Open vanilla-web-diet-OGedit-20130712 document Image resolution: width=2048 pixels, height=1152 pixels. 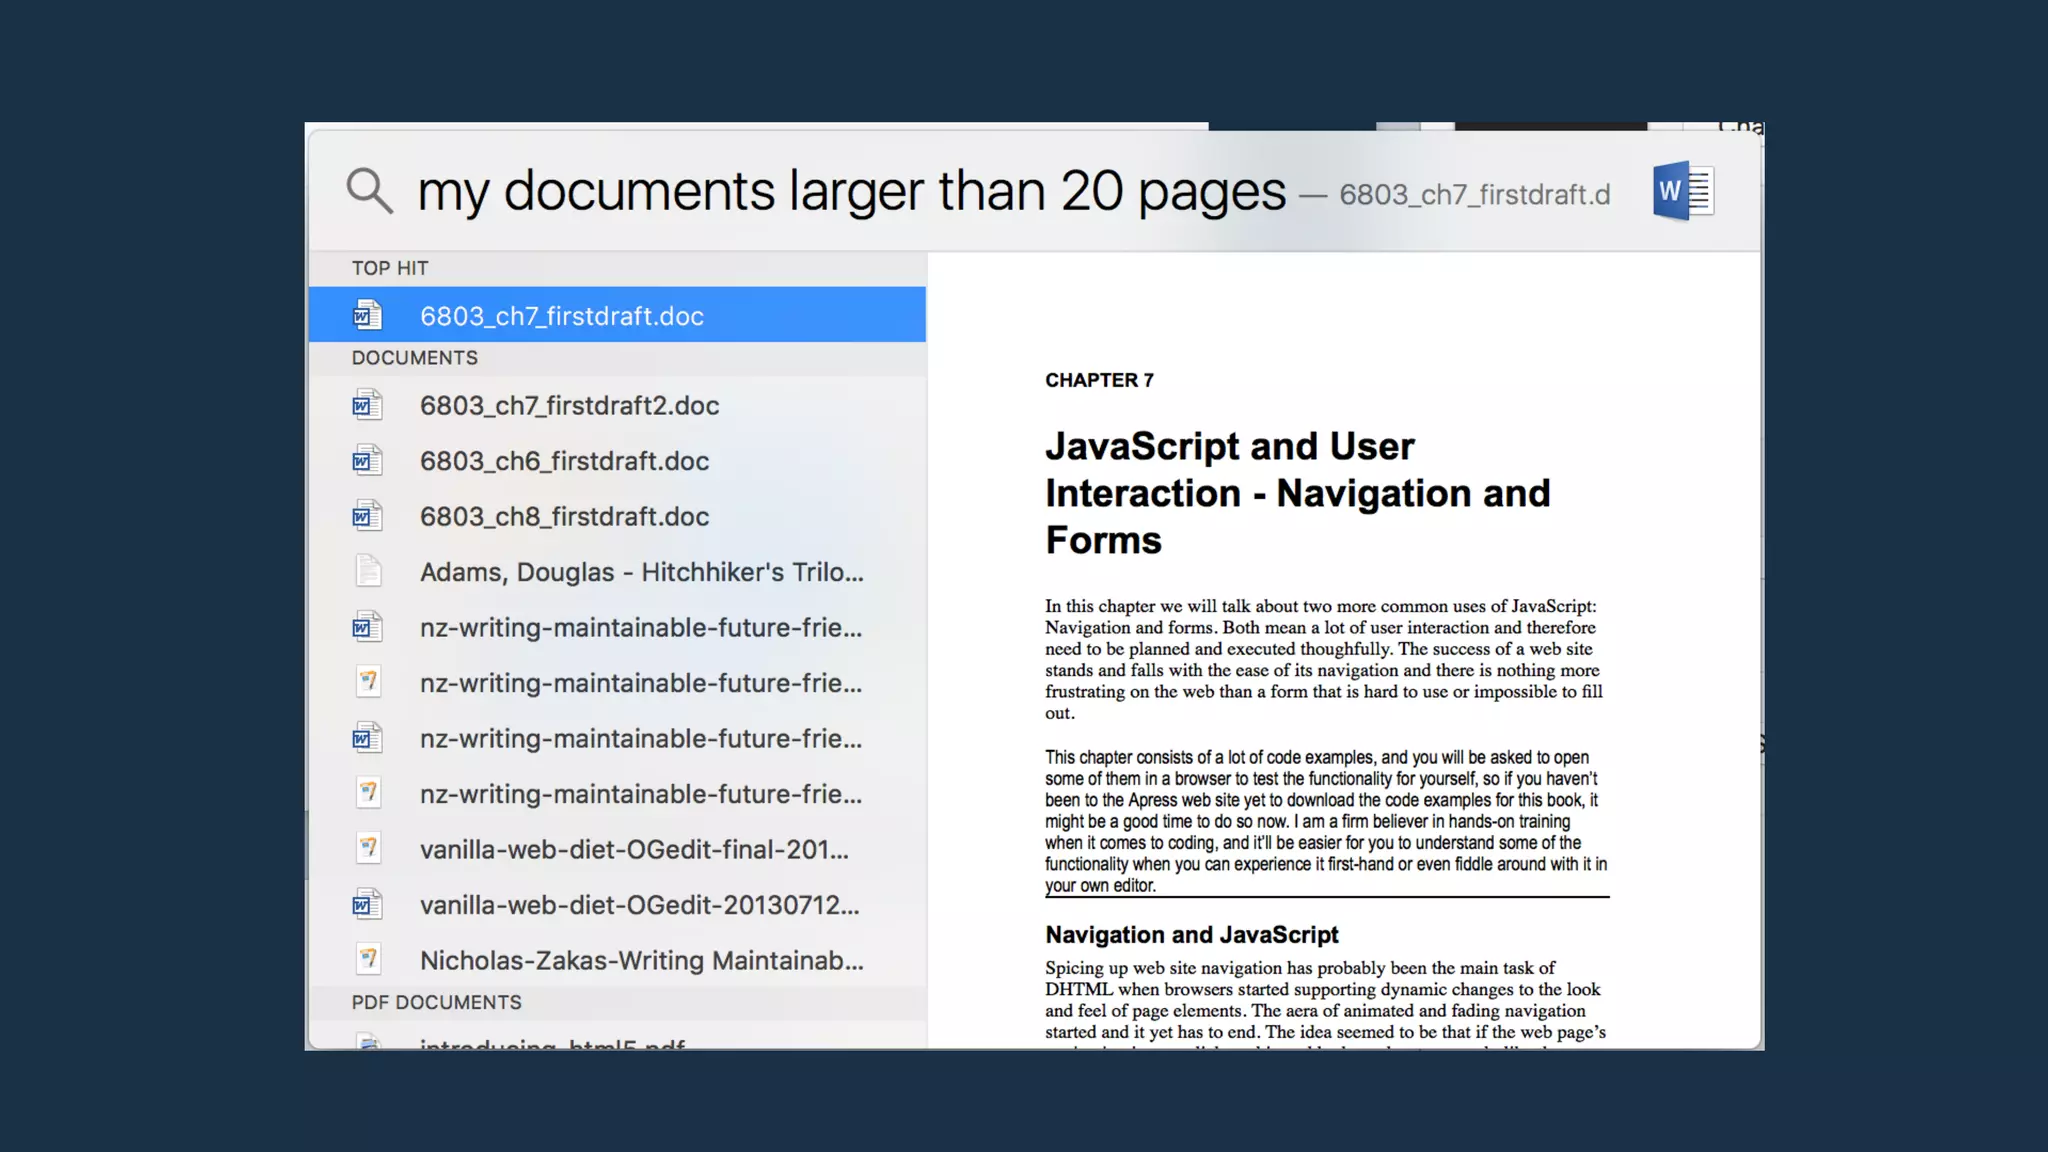tap(639, 905)
